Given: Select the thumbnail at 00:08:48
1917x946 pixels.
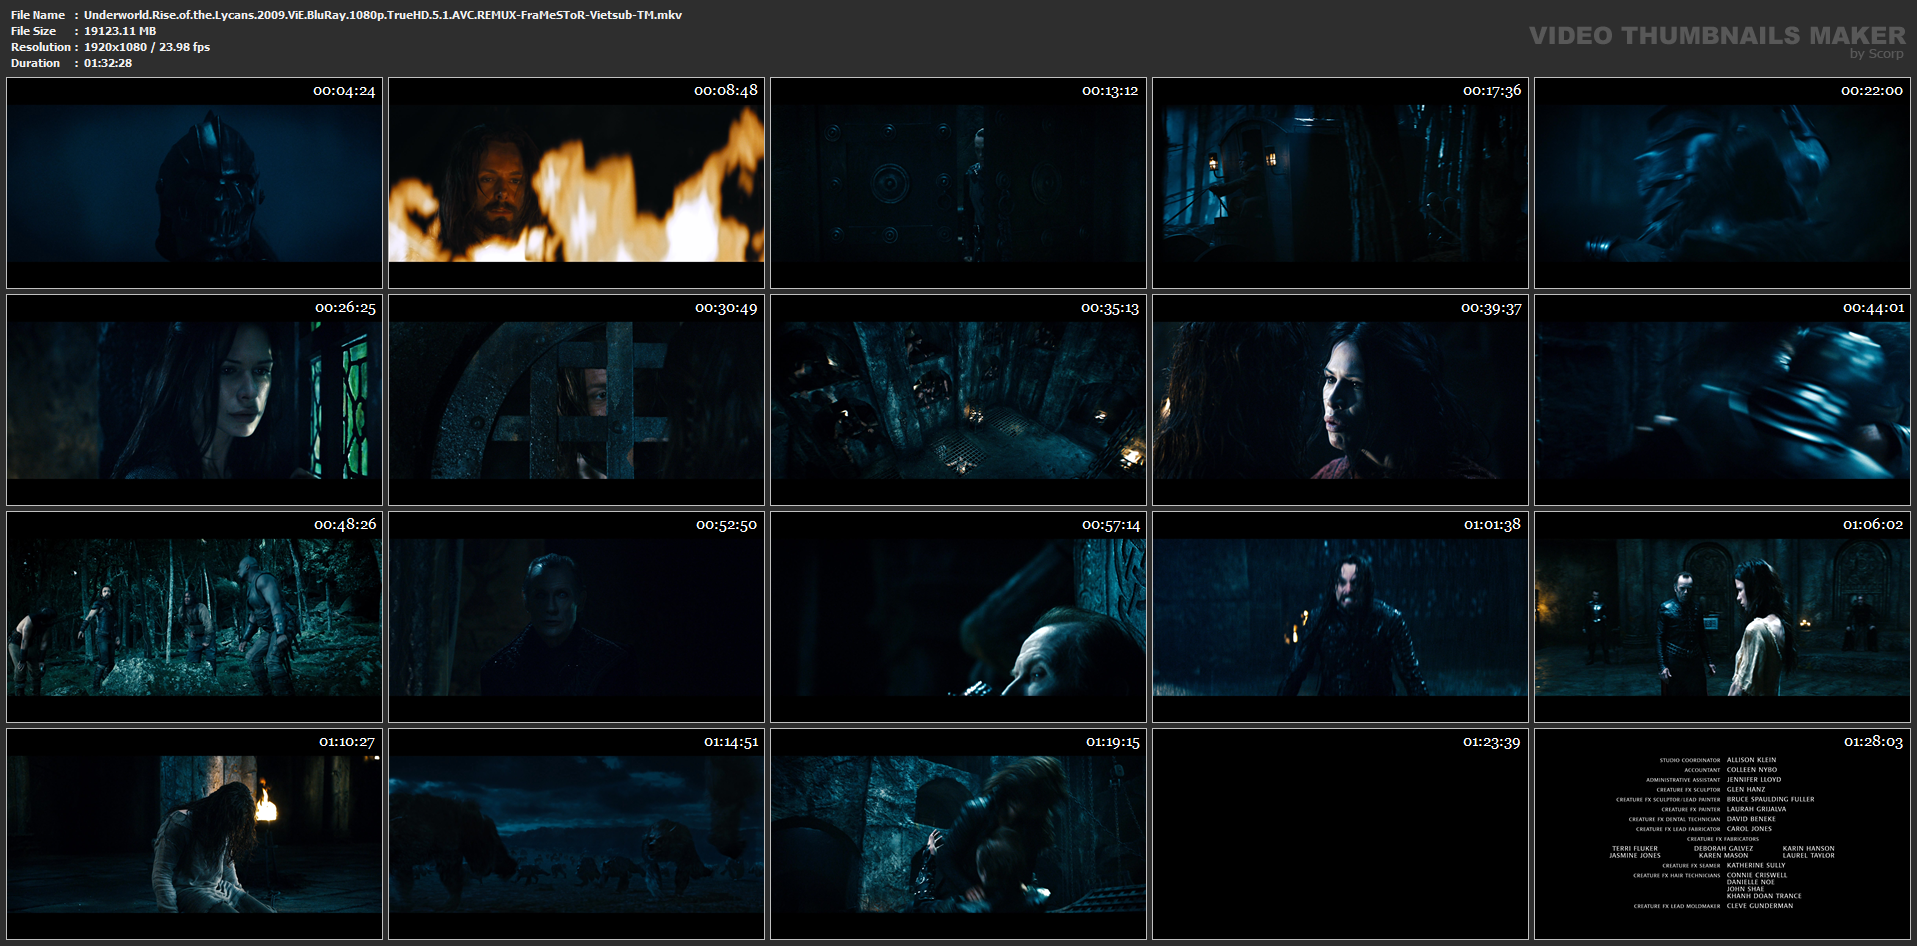Looking at the screenshot, I should (x=576, y=183).
